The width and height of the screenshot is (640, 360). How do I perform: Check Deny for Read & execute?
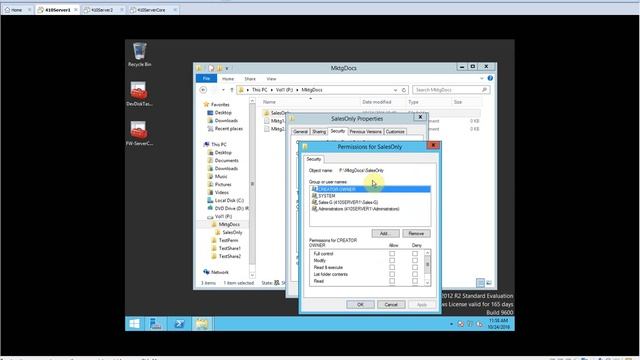tap(415, 267)
